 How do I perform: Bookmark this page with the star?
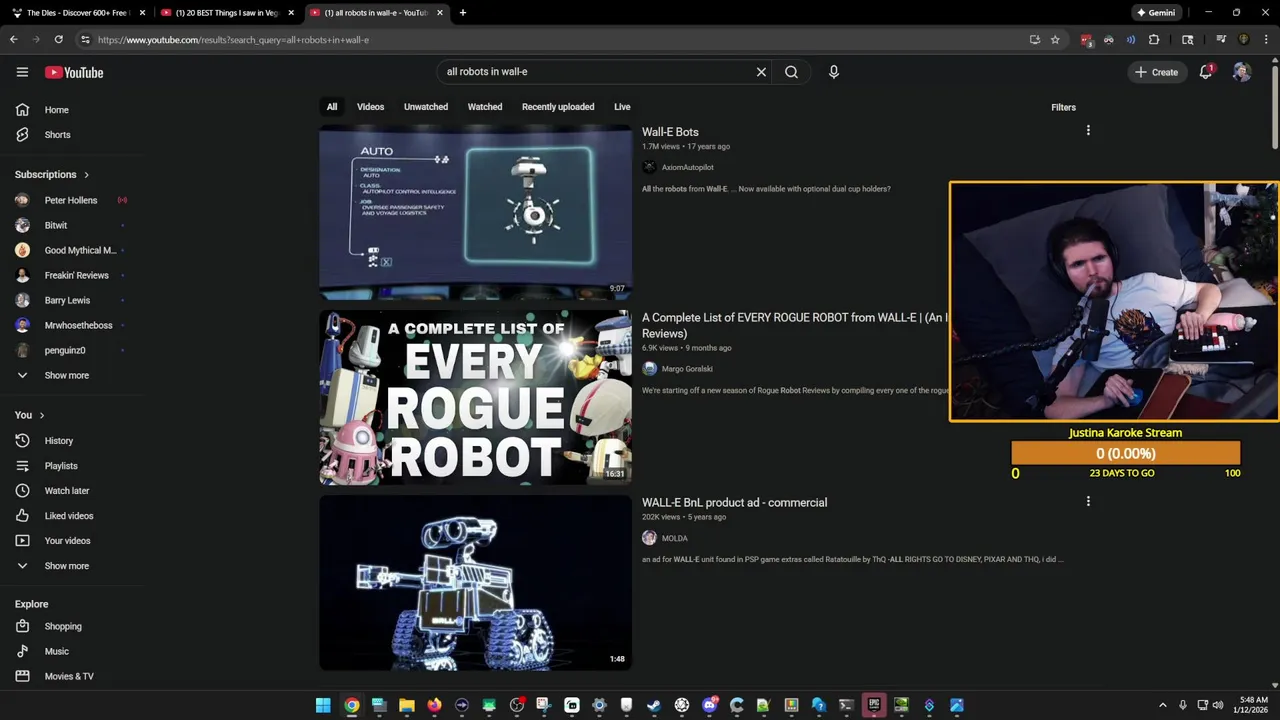(1055, 40)
